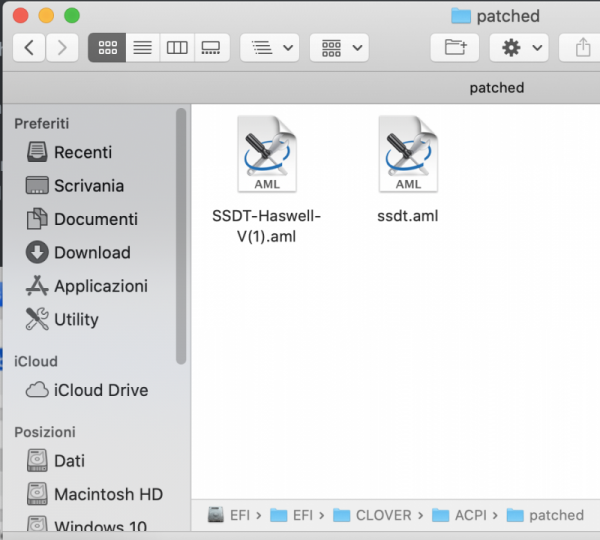Open Recenti in the sidebar
The height and width of the screenshot is (540, 600).
coord(82,152)
